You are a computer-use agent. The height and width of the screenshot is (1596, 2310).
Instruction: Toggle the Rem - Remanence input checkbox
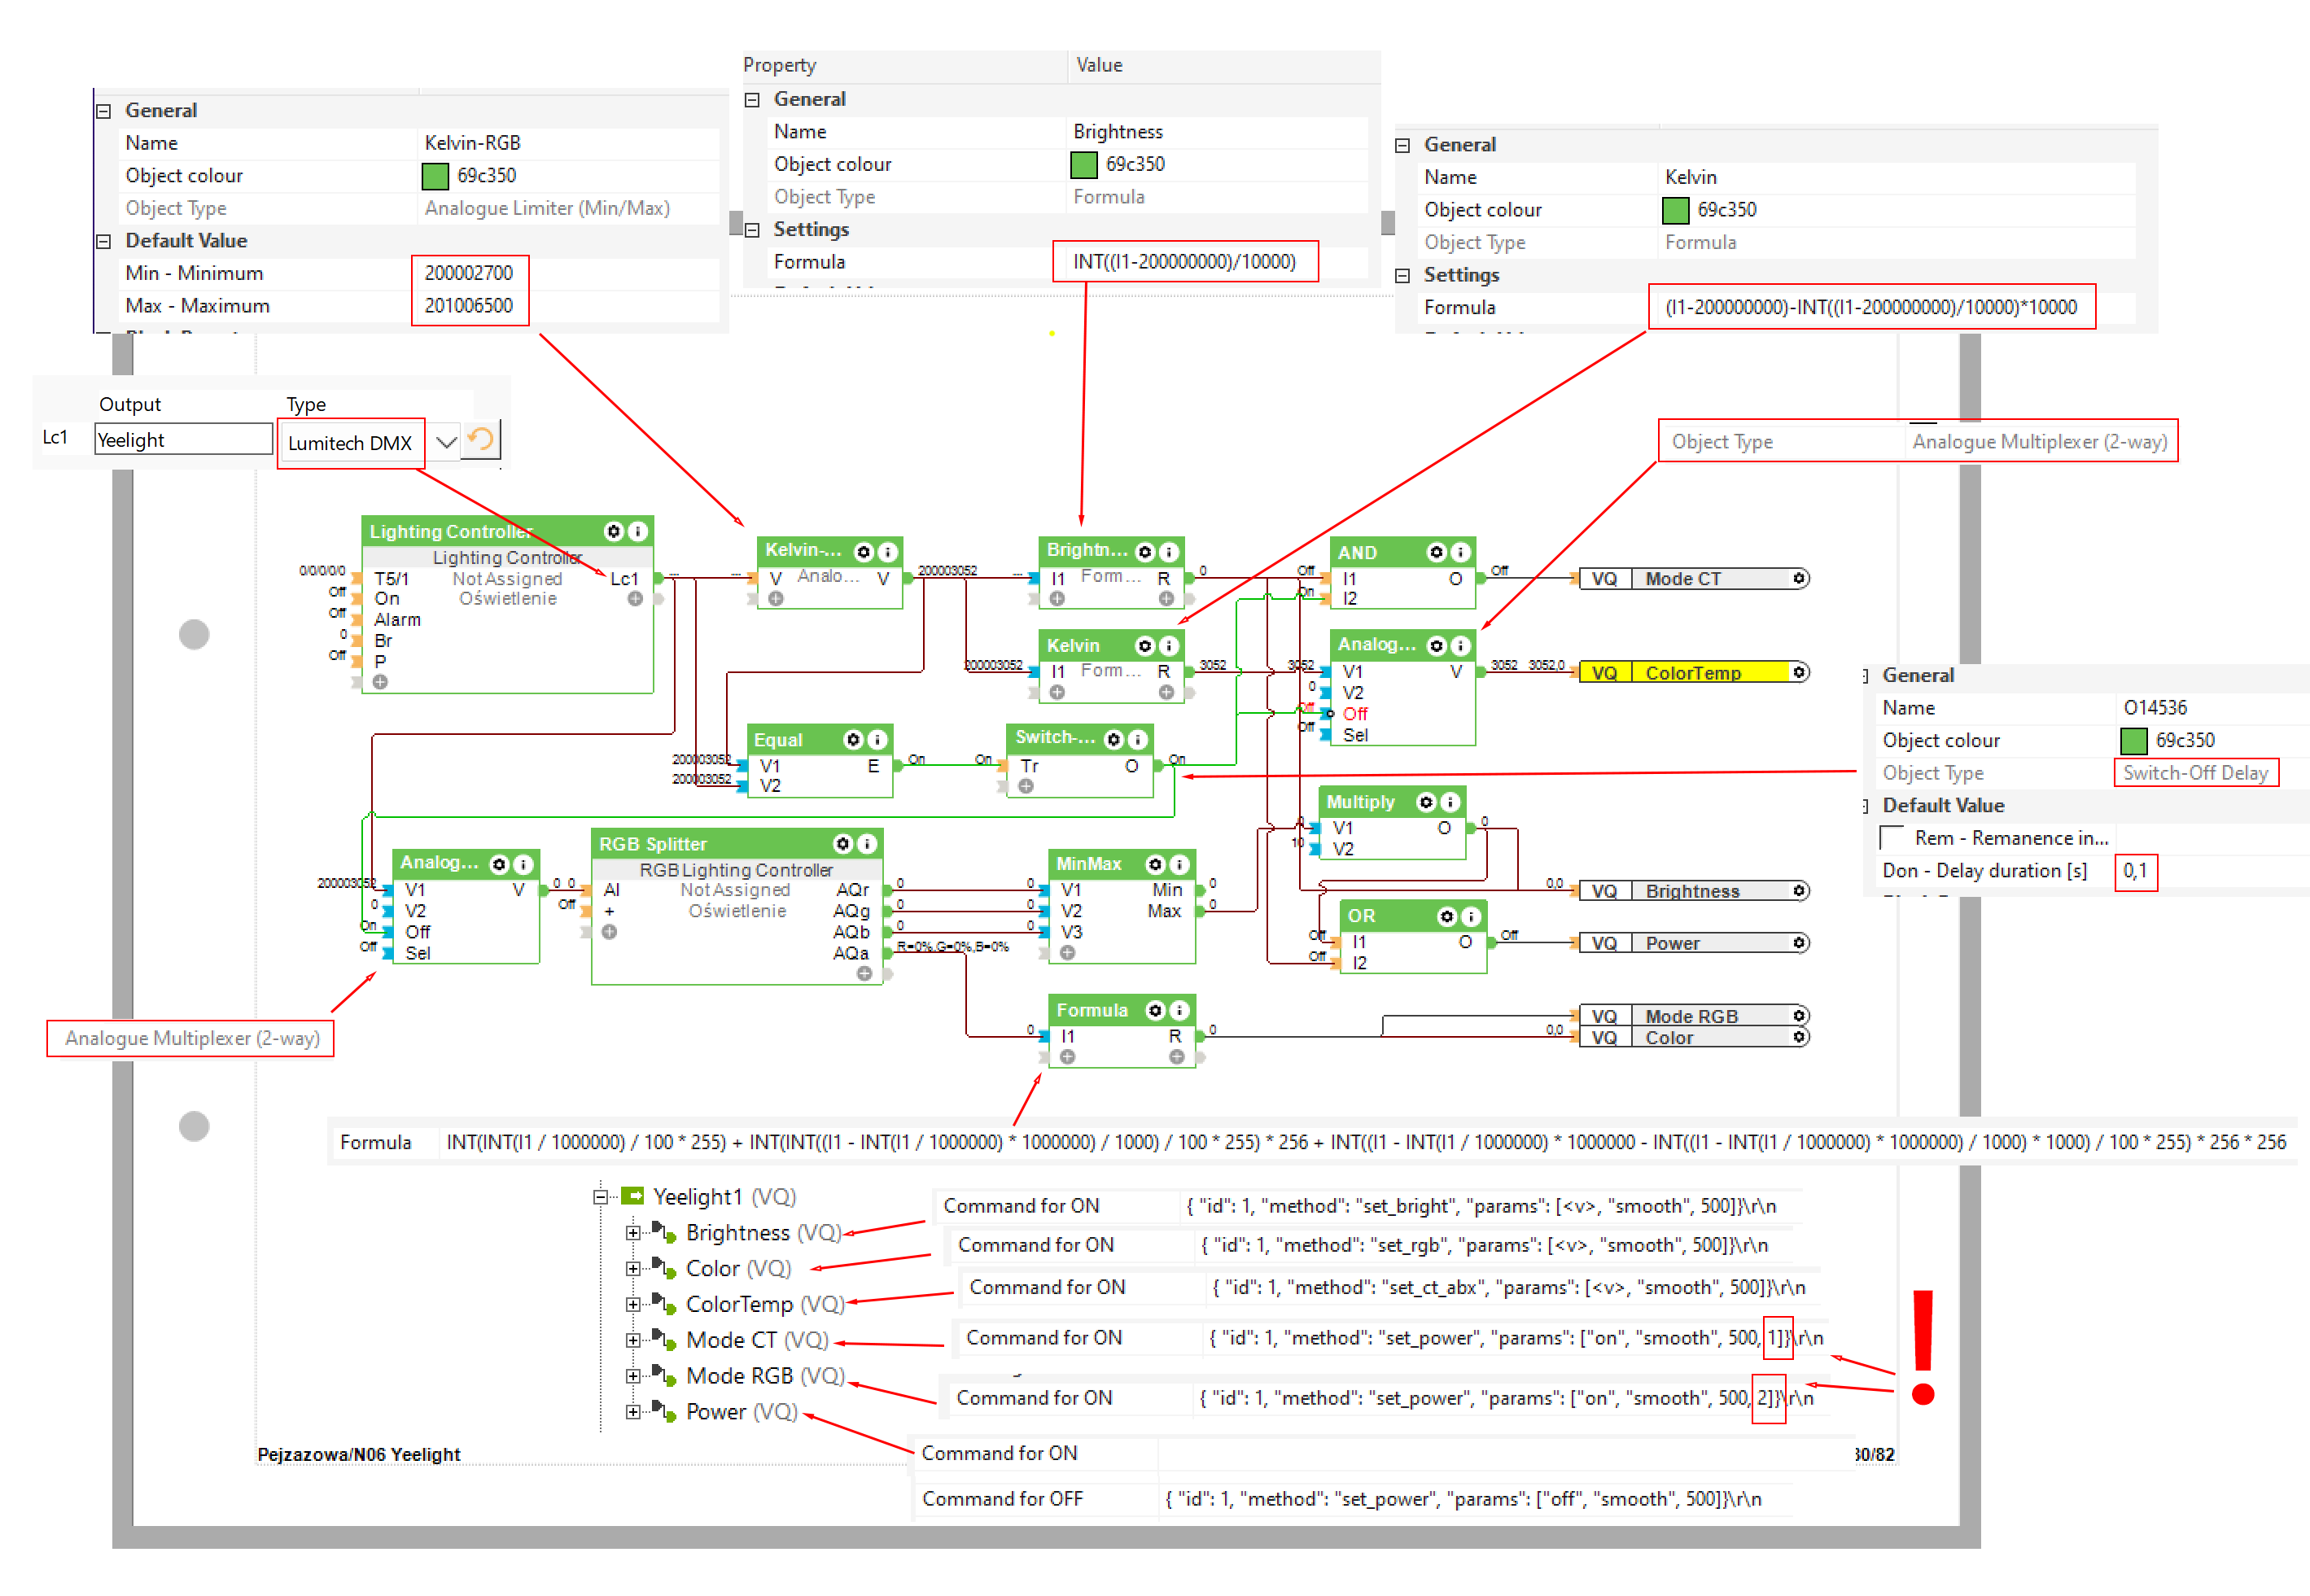coord(1890,837)
